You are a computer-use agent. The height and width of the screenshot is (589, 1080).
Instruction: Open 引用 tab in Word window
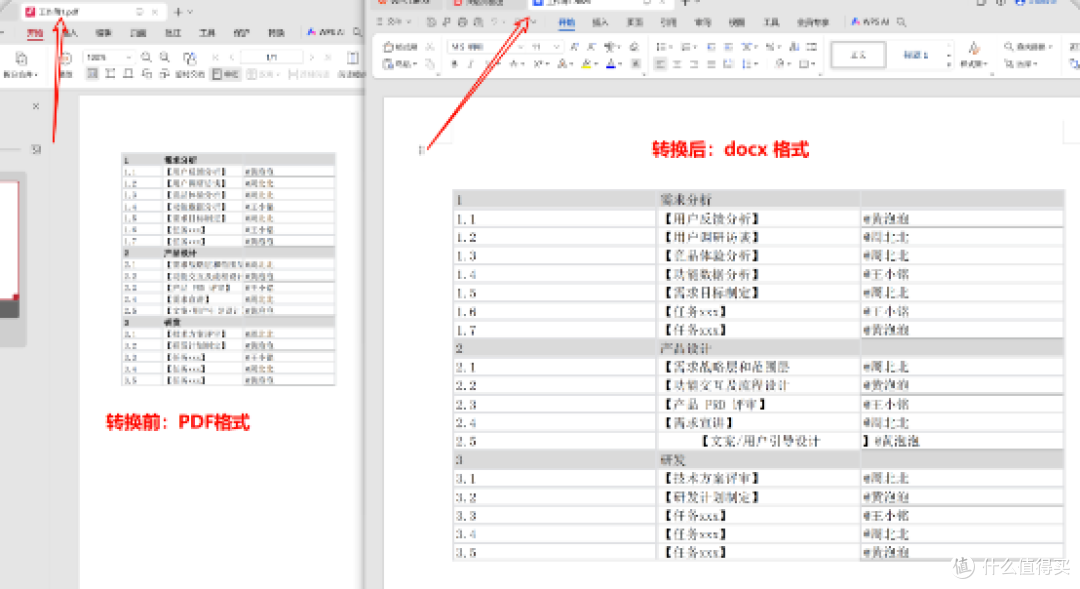[668, 22]
